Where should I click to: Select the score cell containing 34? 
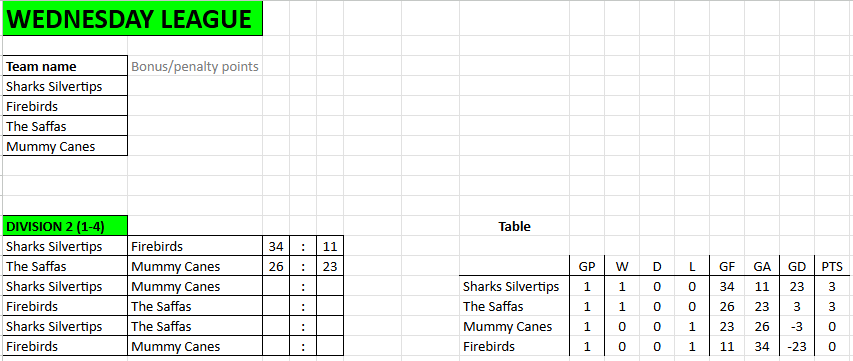(x=276, y=246)
